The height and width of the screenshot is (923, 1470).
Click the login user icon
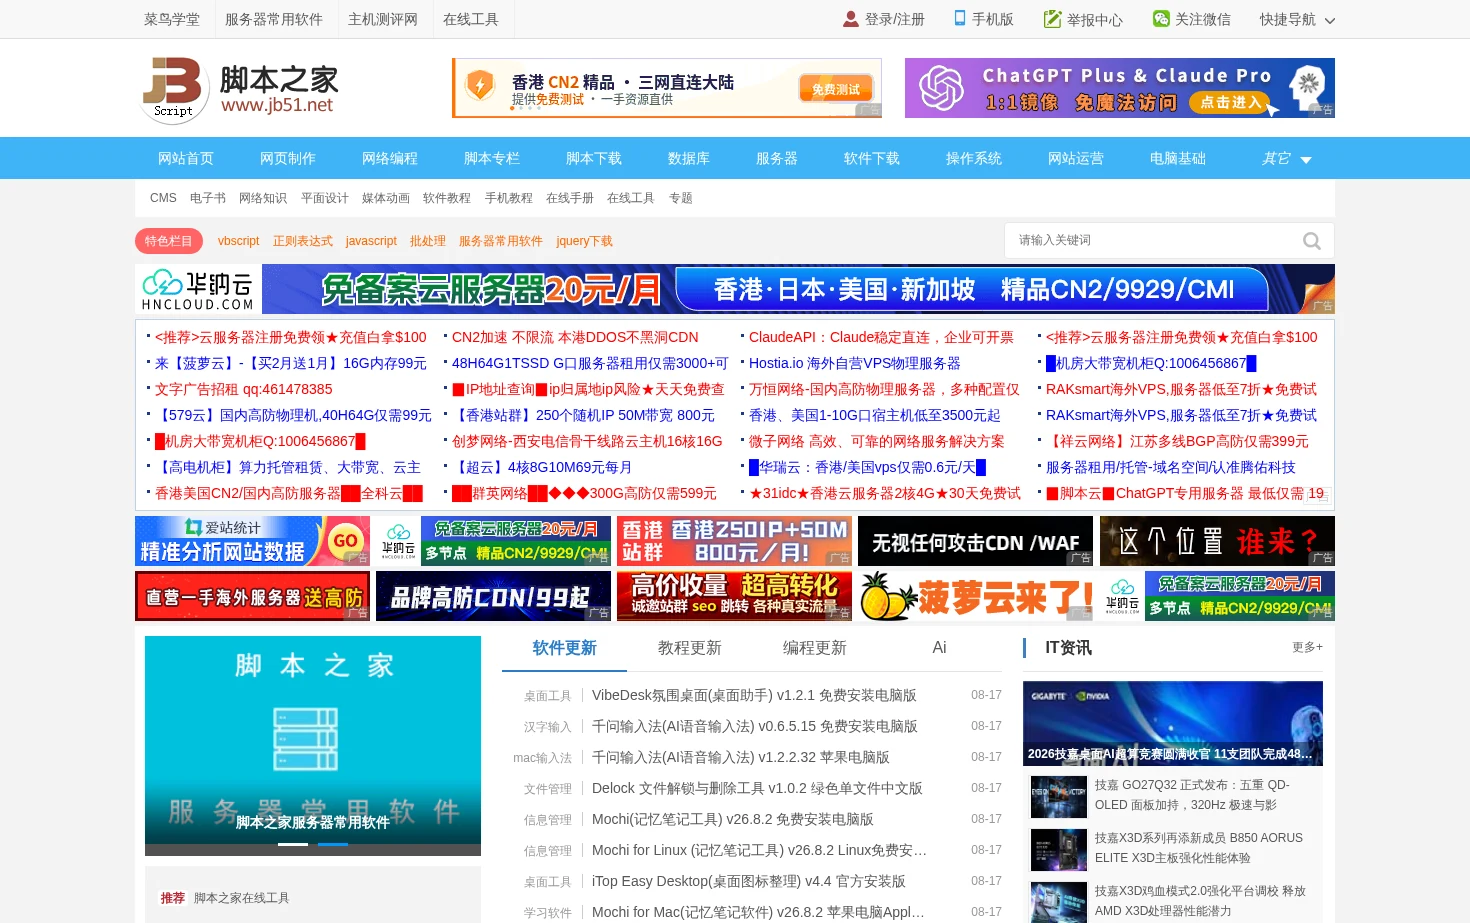pyautogui.click(x=851, y=19)
